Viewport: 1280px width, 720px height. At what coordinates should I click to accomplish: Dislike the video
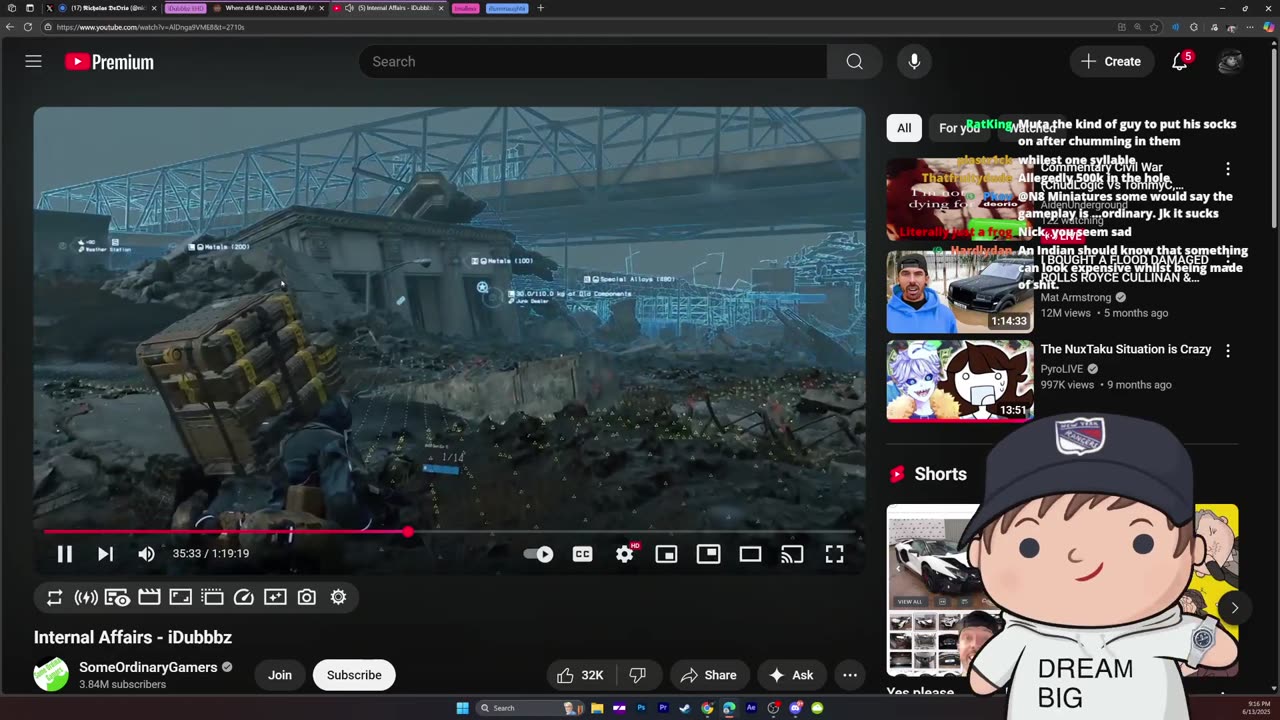click(x=637, y=675)
